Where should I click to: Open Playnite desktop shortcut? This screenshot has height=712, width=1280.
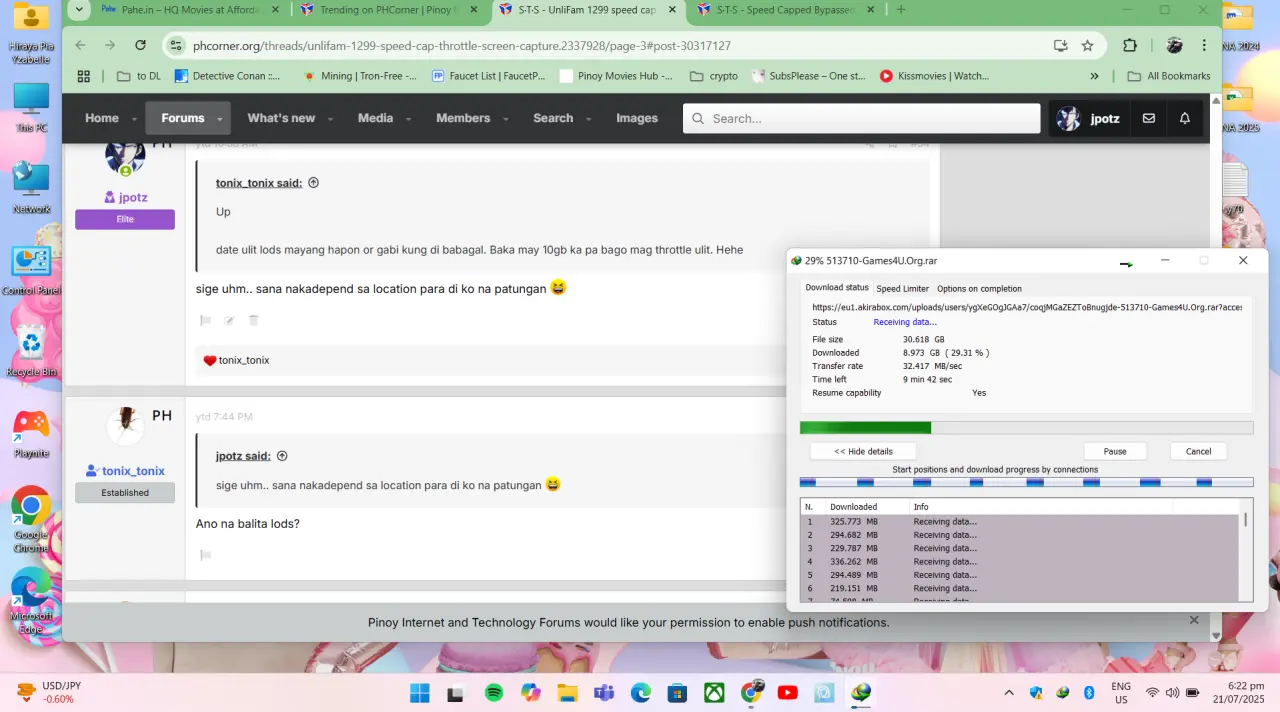(x=31, y=433)
